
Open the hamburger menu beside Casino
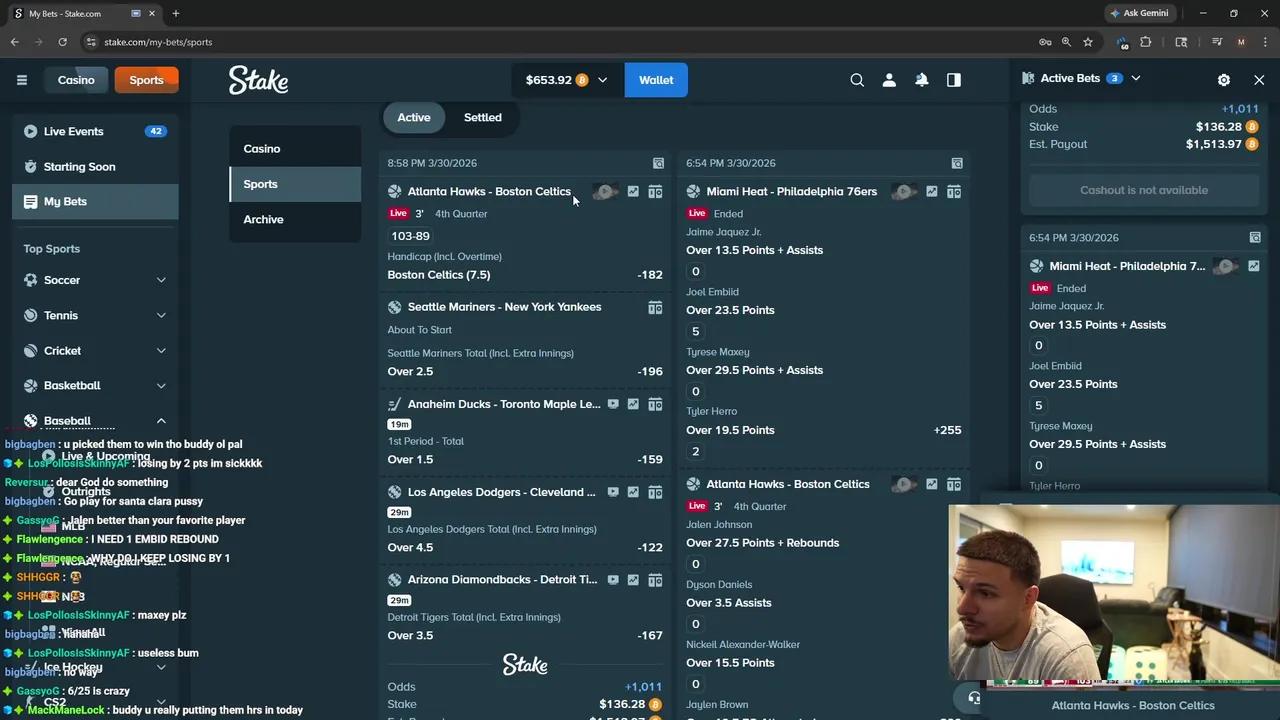(x=21, y=80)
